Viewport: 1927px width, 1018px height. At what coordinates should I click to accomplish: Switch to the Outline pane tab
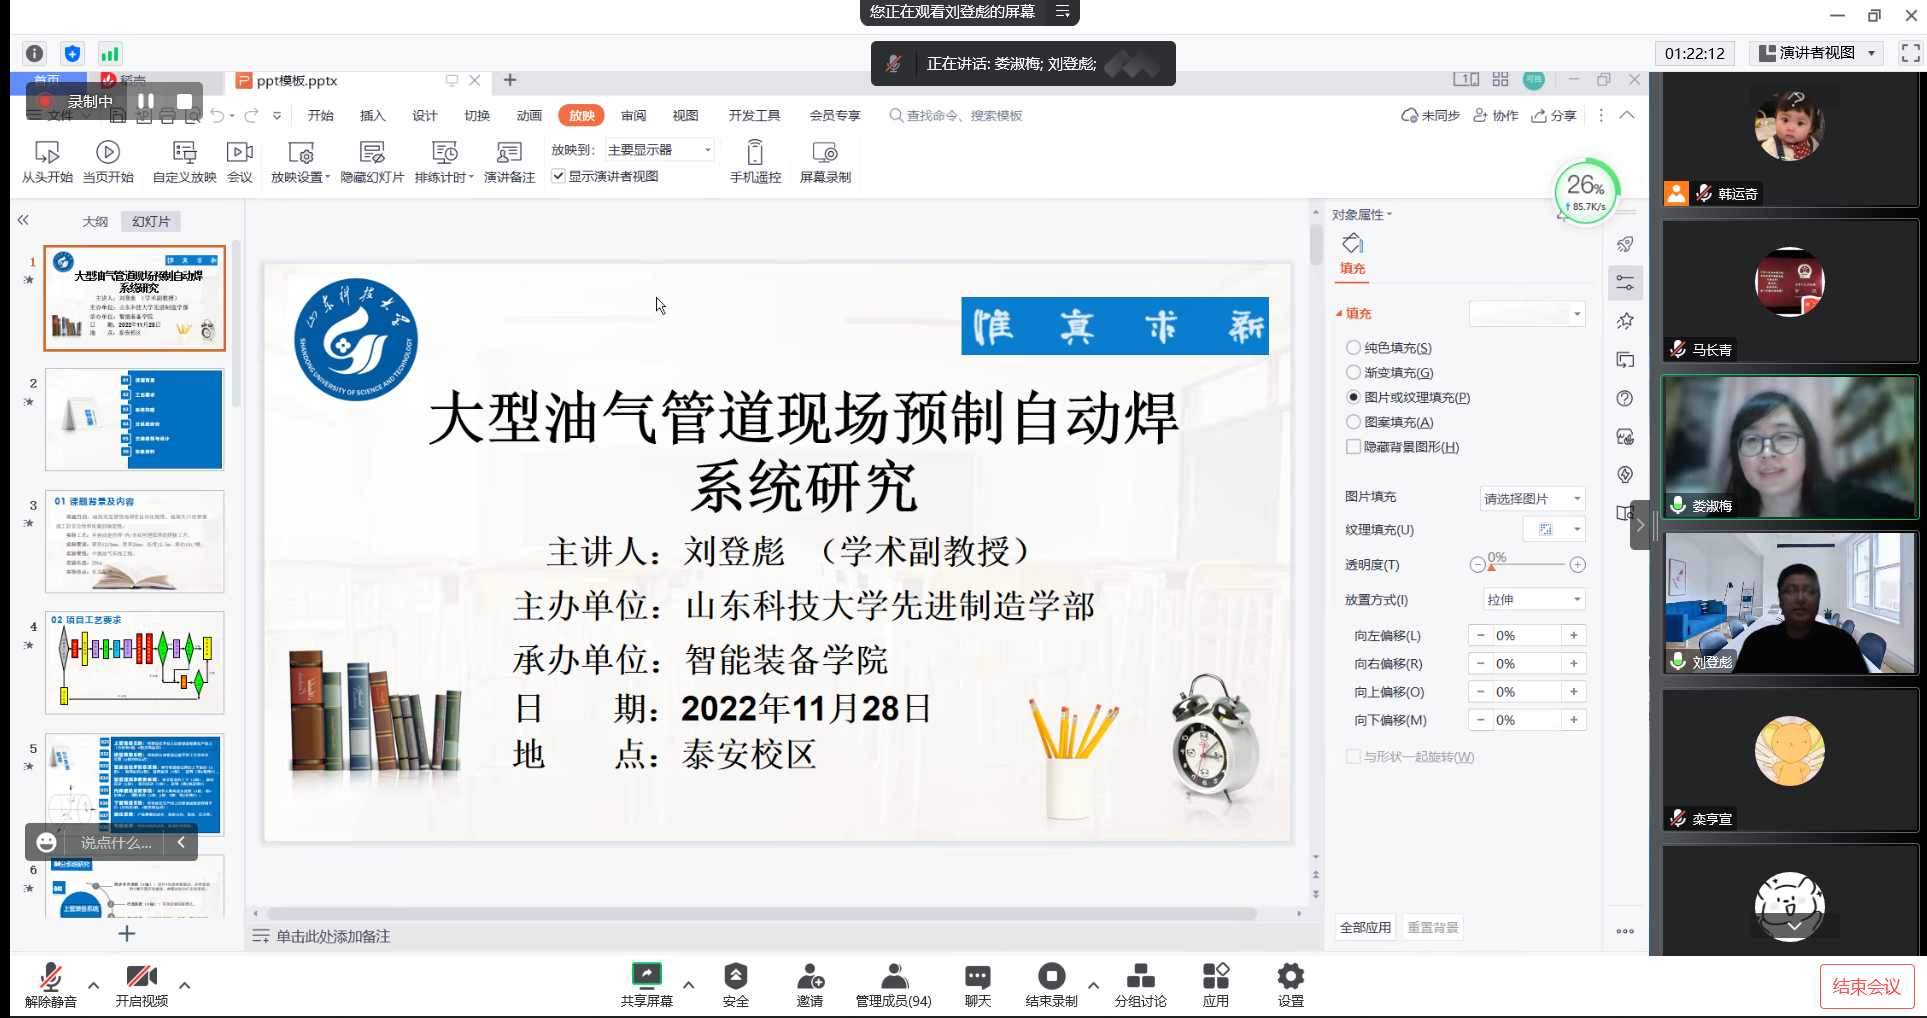[95, 222]
